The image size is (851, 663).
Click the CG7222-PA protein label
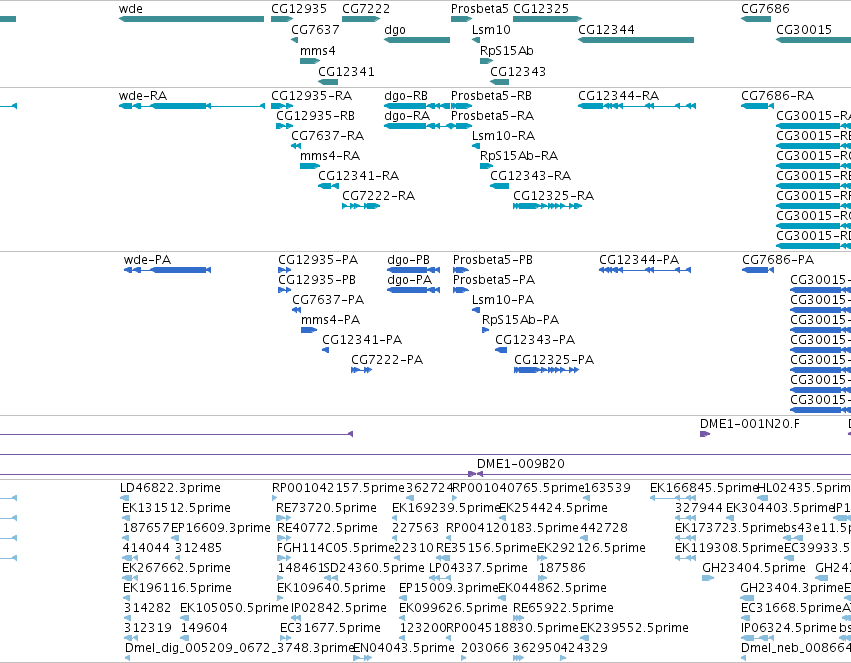click(x=387, y=360)
